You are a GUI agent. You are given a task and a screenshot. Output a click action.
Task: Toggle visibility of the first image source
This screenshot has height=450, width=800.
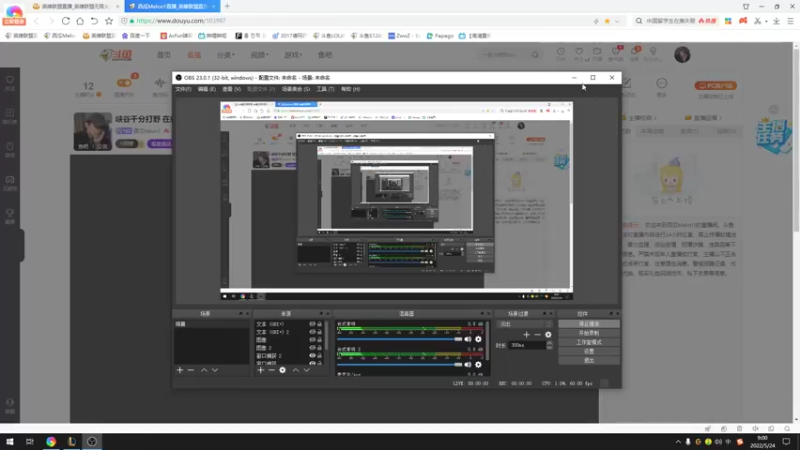click(312, 339)
